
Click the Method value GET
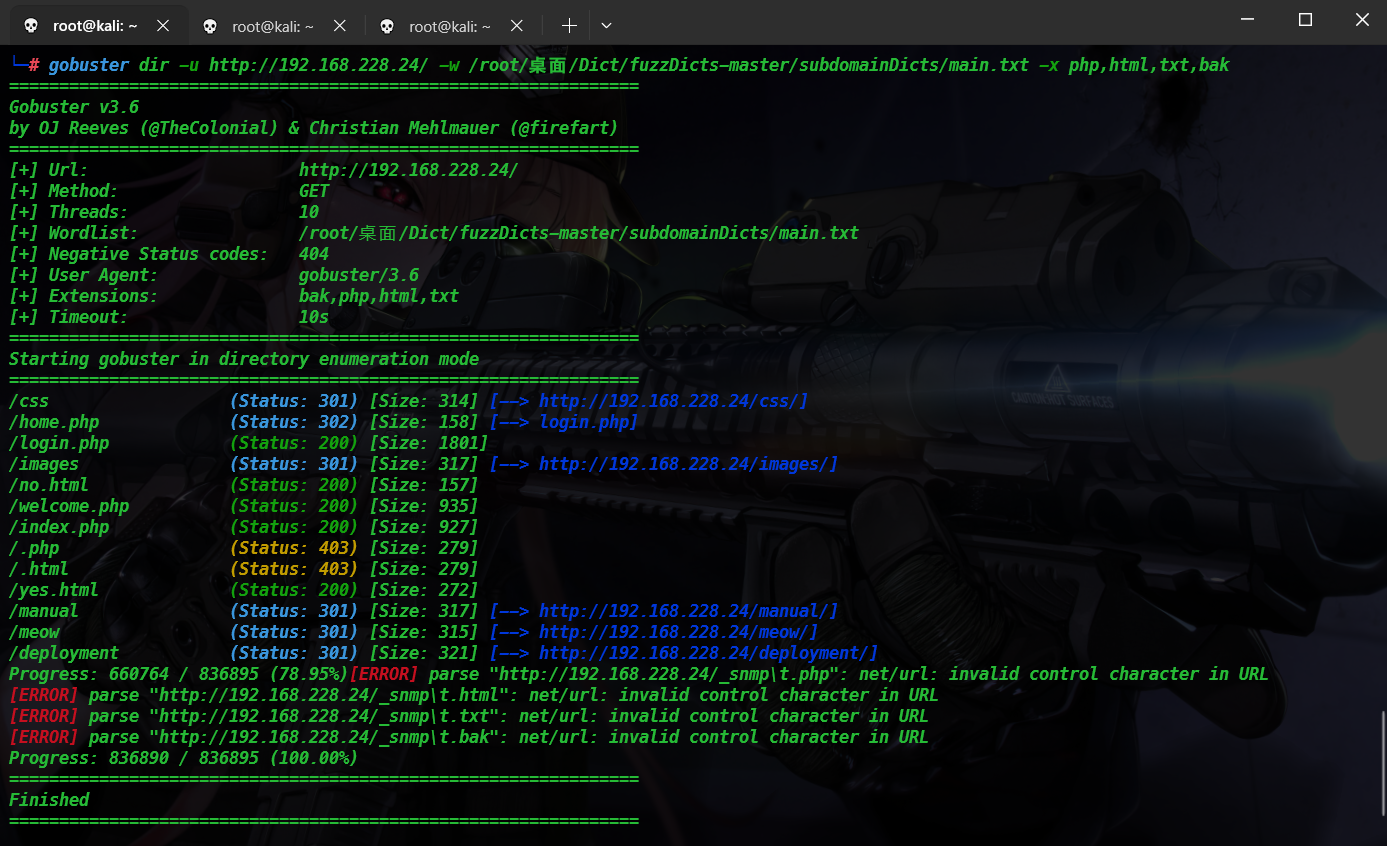314,191
